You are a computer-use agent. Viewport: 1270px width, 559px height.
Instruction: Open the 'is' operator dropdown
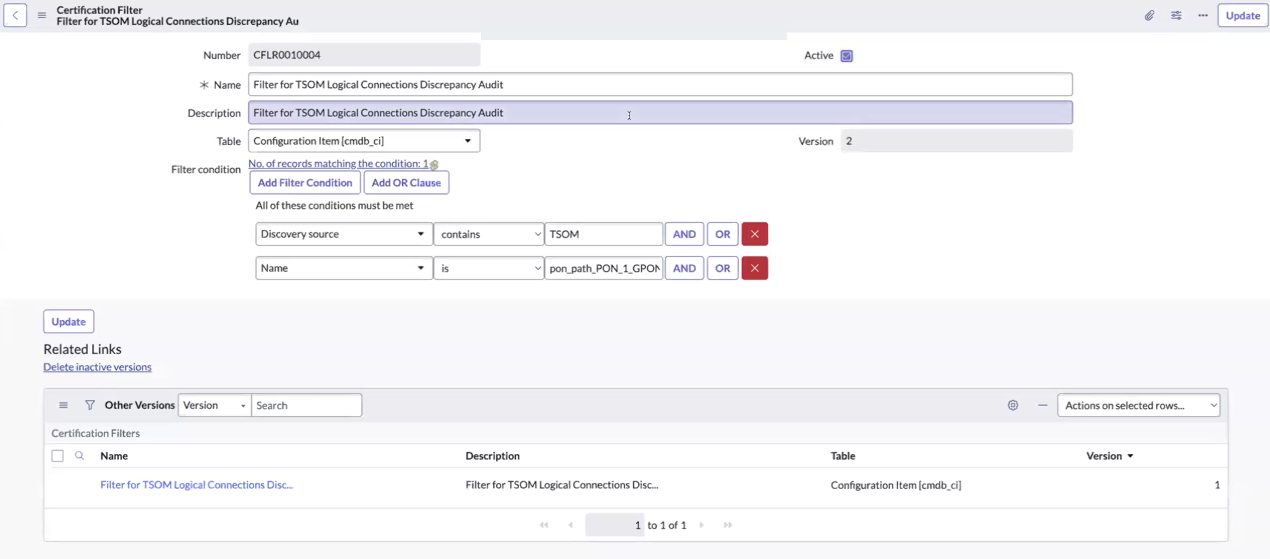point(489,268)
